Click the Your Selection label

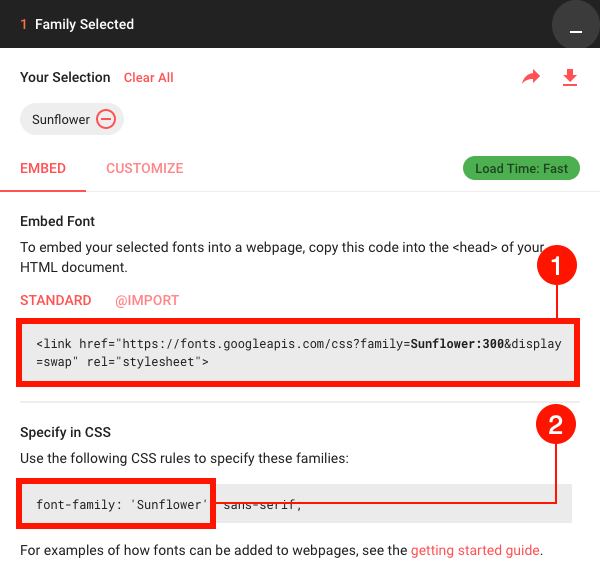(x=65, y=77)
